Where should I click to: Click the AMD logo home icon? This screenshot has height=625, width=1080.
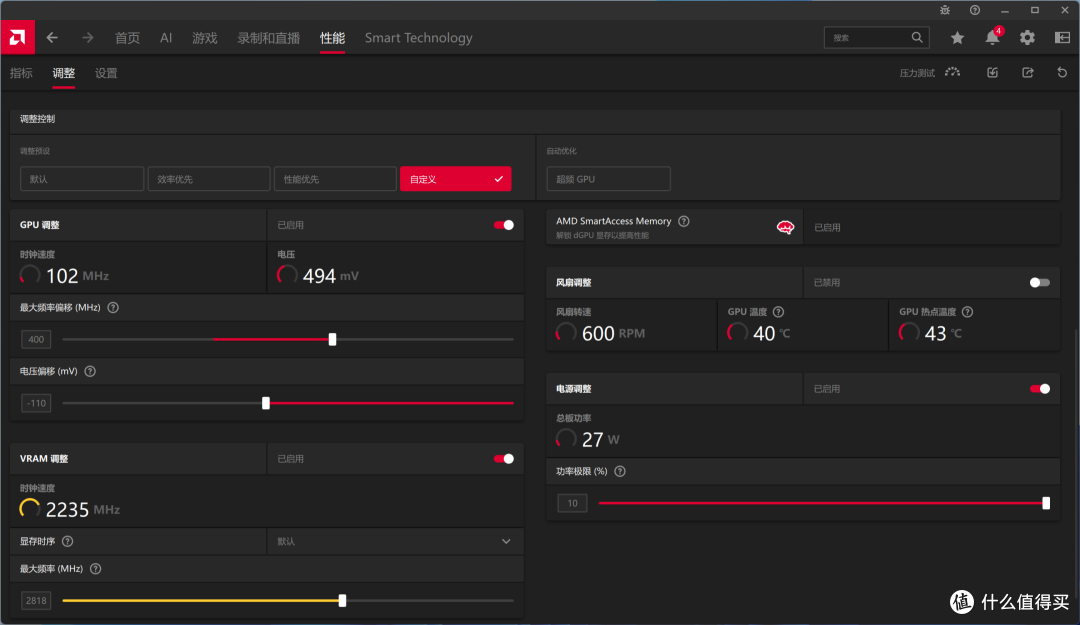pyautogui.click(x=17, y=37)
